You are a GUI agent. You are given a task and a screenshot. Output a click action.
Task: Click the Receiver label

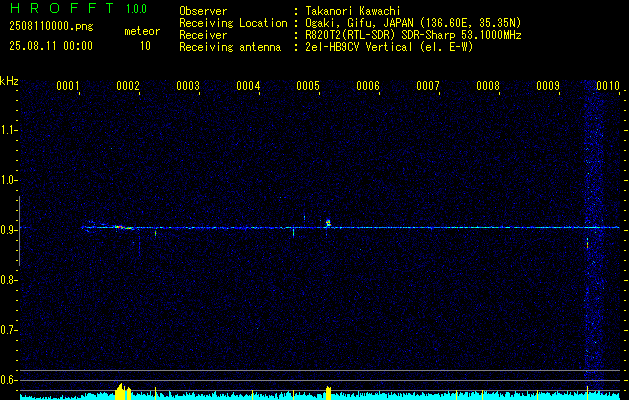pyautogui.click(x=203, y=35)
